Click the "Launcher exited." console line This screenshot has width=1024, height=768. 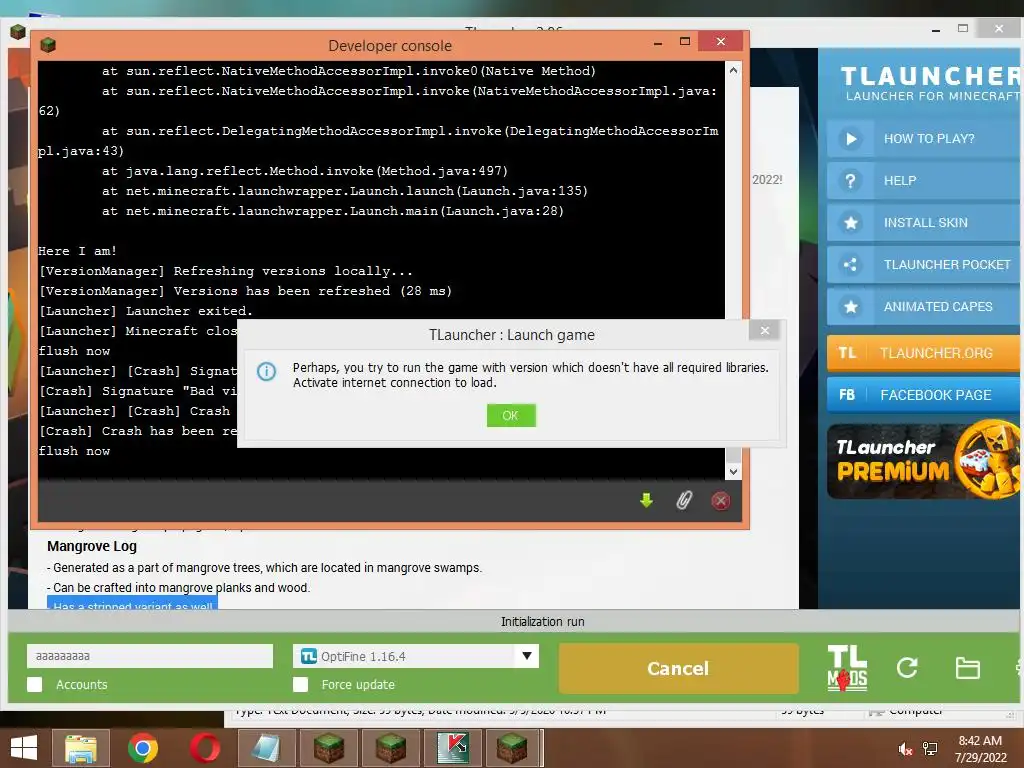[x=146, y=311]
